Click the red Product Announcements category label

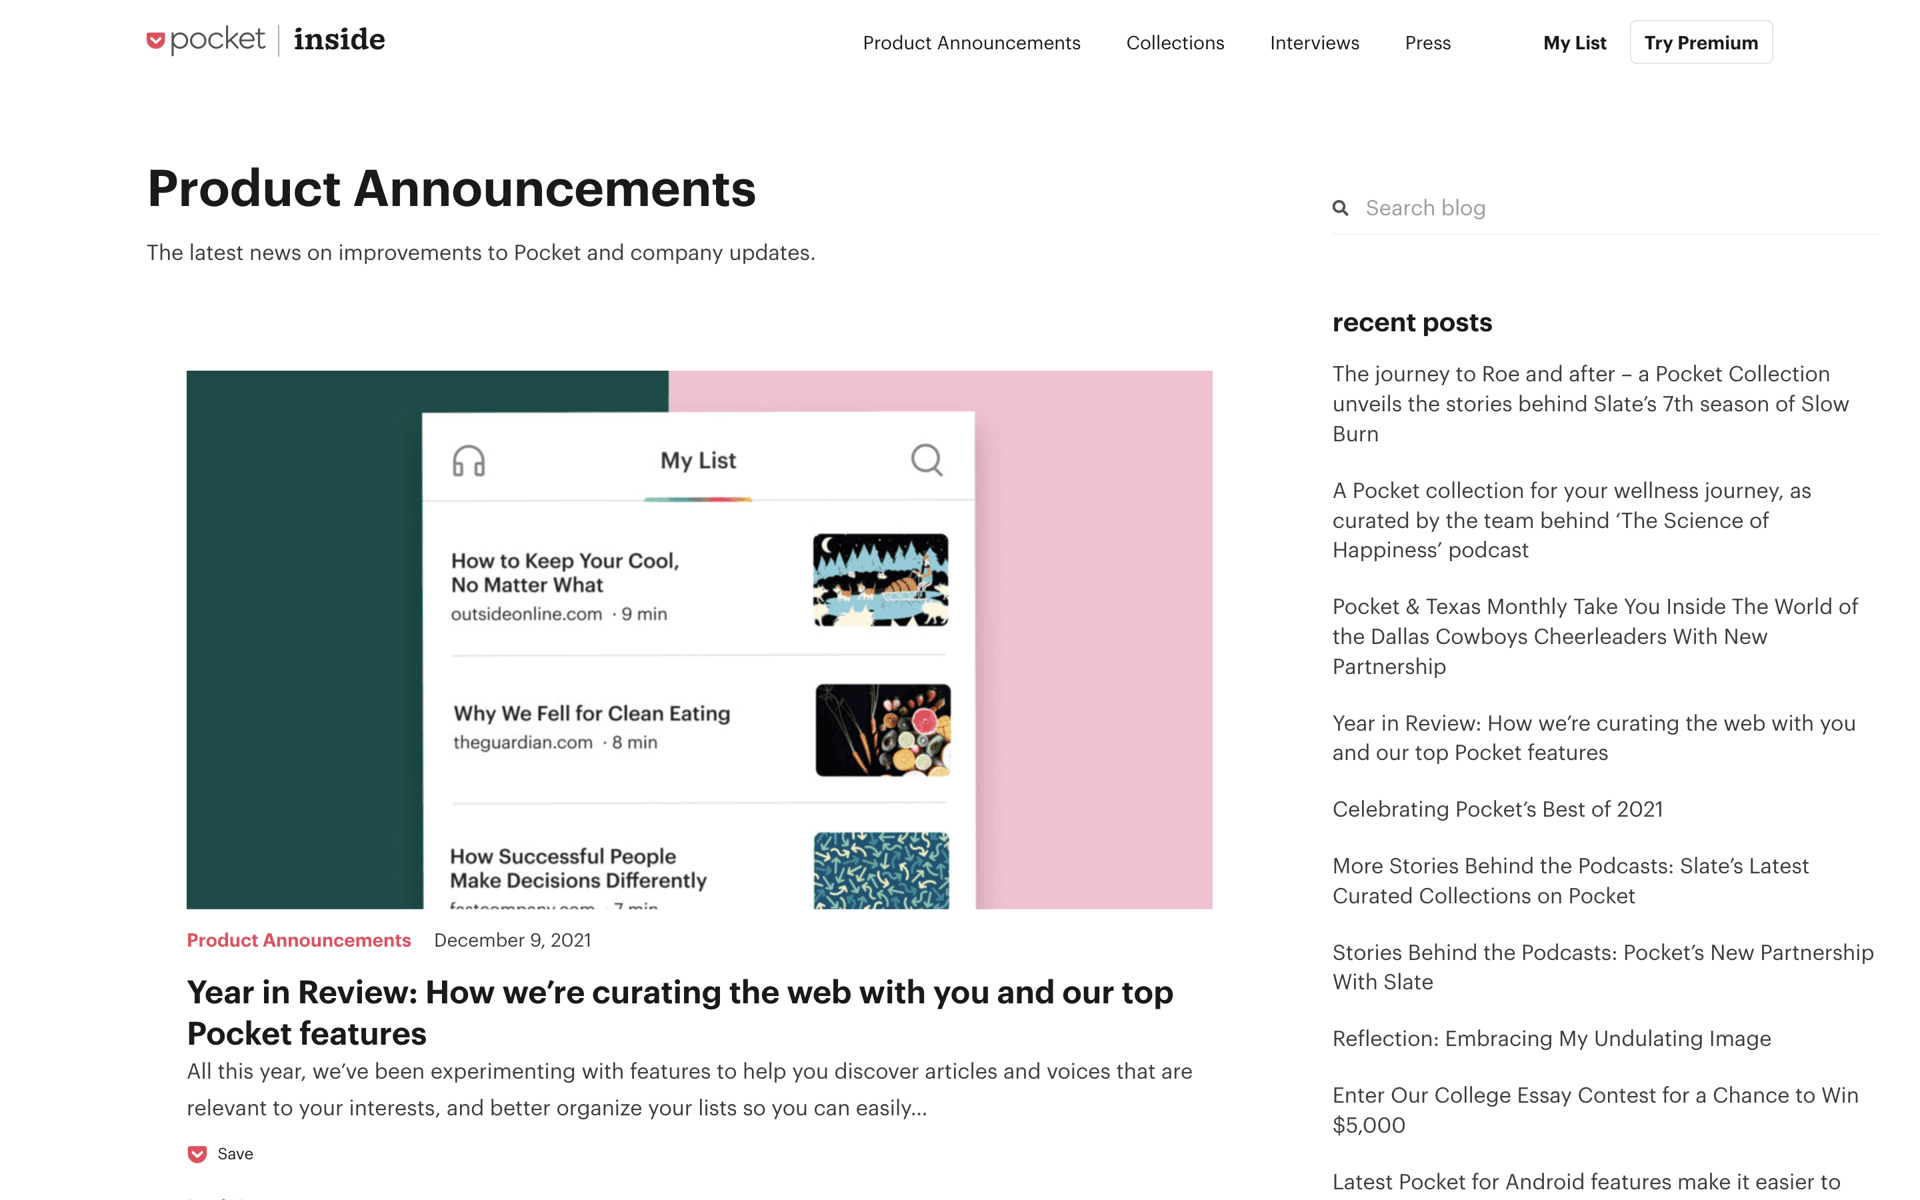coord(299,940)
